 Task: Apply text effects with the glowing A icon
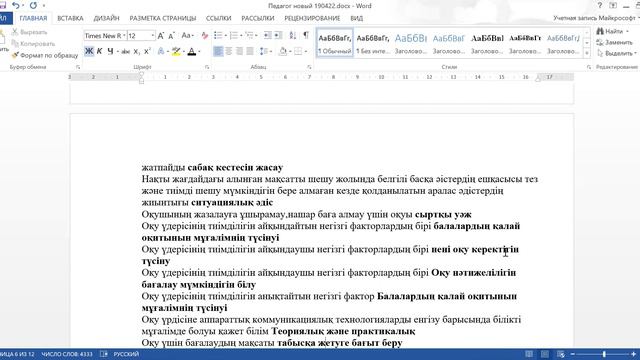coord(161,51)
